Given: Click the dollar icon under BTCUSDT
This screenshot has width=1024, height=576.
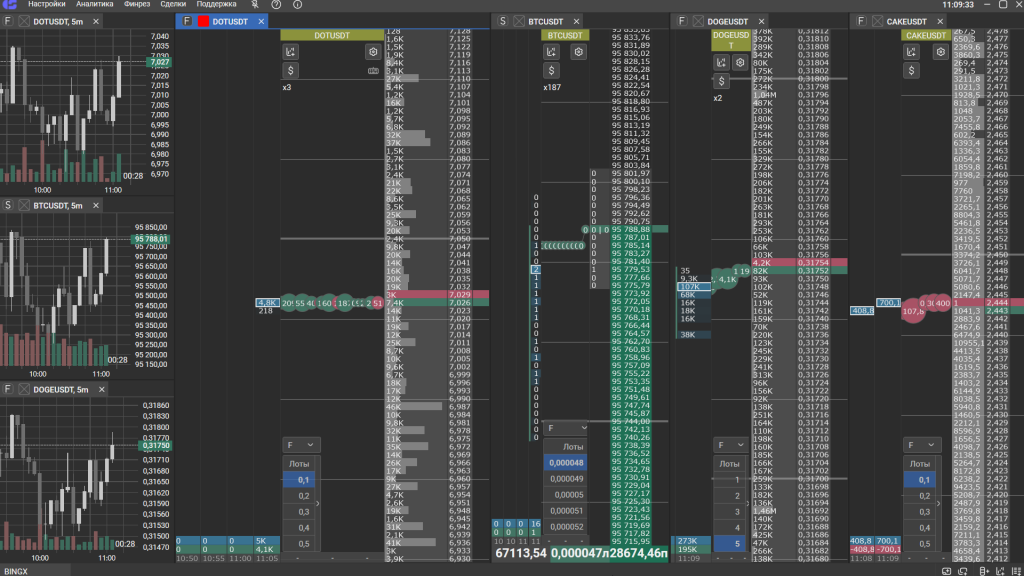Looking at the screenshot, I should 551,70.
